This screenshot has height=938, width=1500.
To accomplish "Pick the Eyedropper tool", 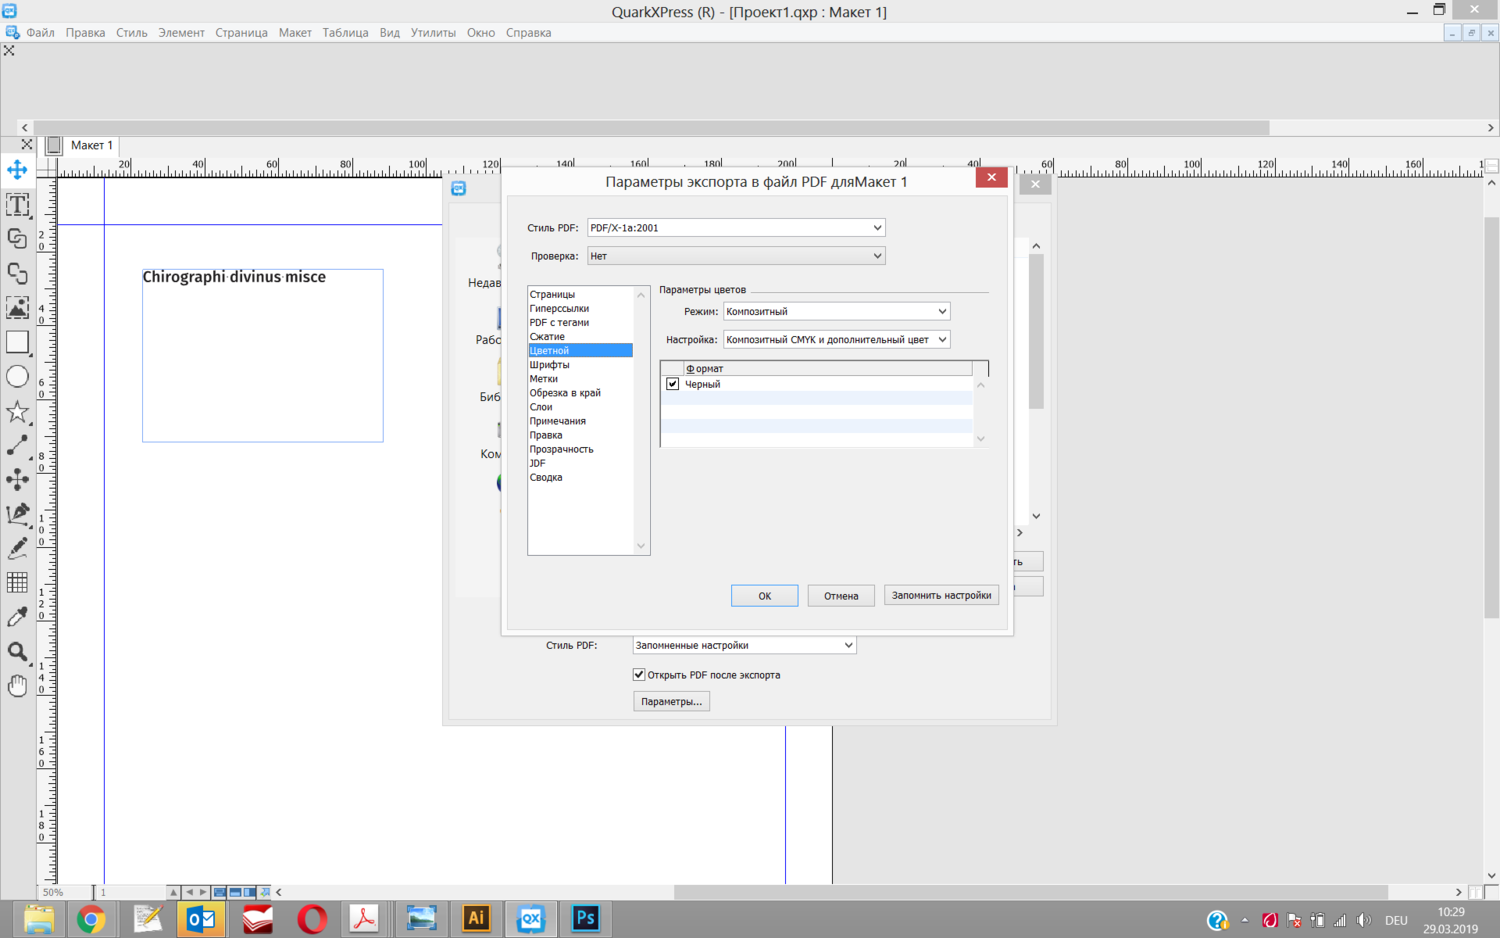I will pyautogui.click(x=17, y=617).
